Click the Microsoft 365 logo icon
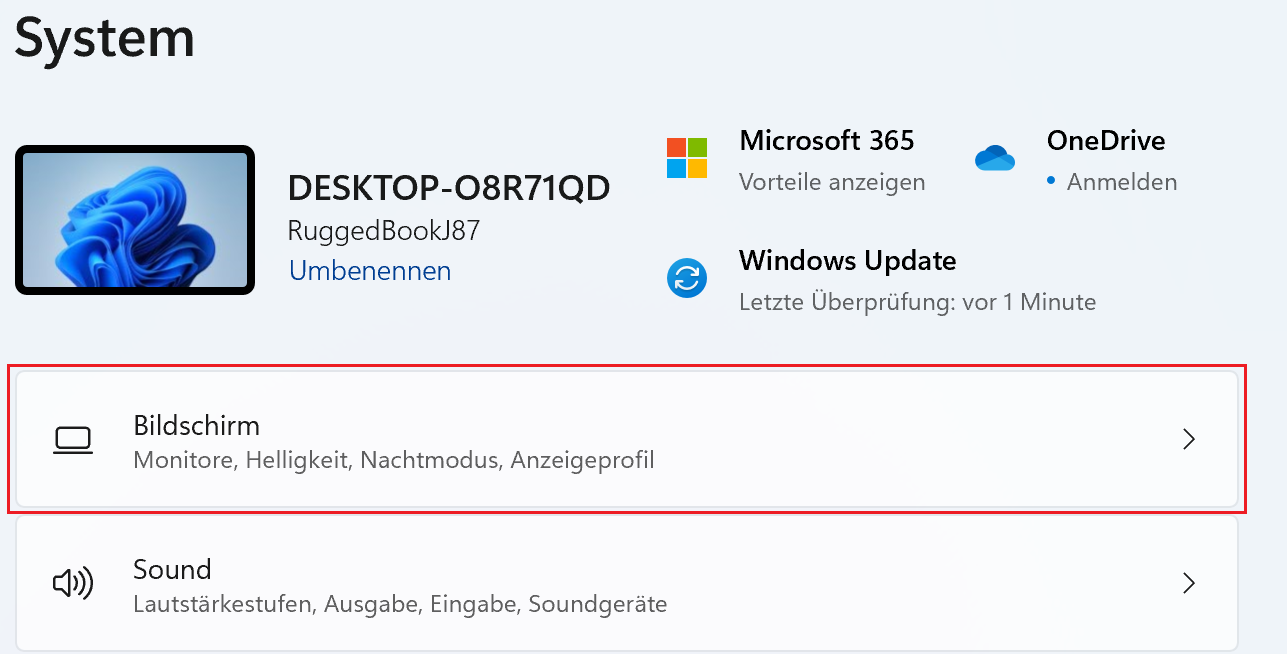 [687, 158]
